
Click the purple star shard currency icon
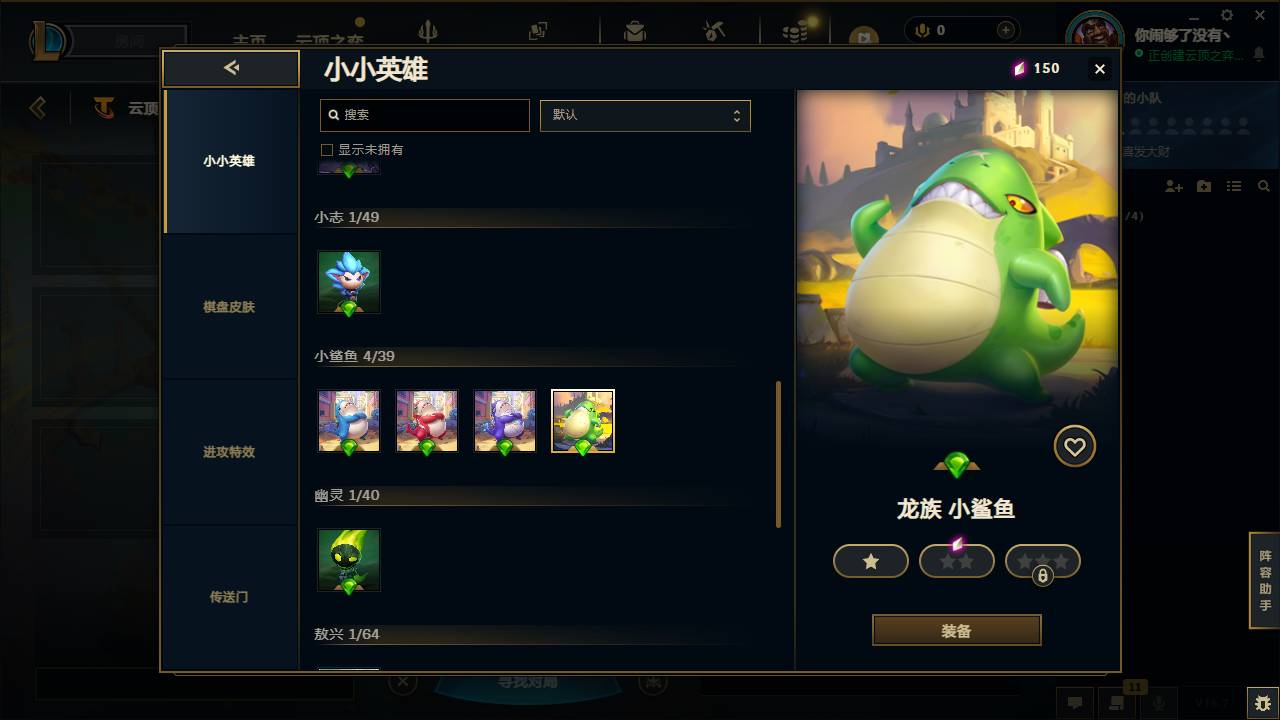(x=1019, y=68)
